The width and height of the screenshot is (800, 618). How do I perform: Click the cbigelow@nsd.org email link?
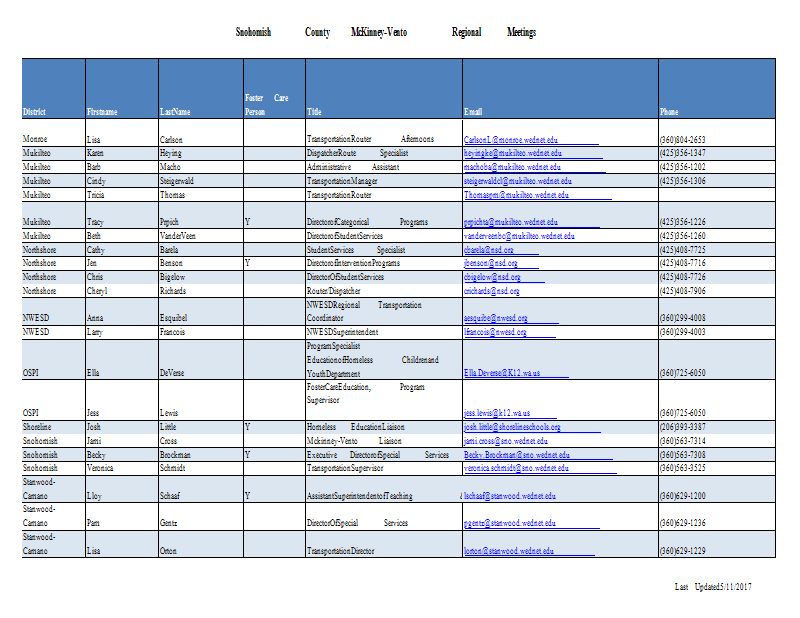pos(492,277)
